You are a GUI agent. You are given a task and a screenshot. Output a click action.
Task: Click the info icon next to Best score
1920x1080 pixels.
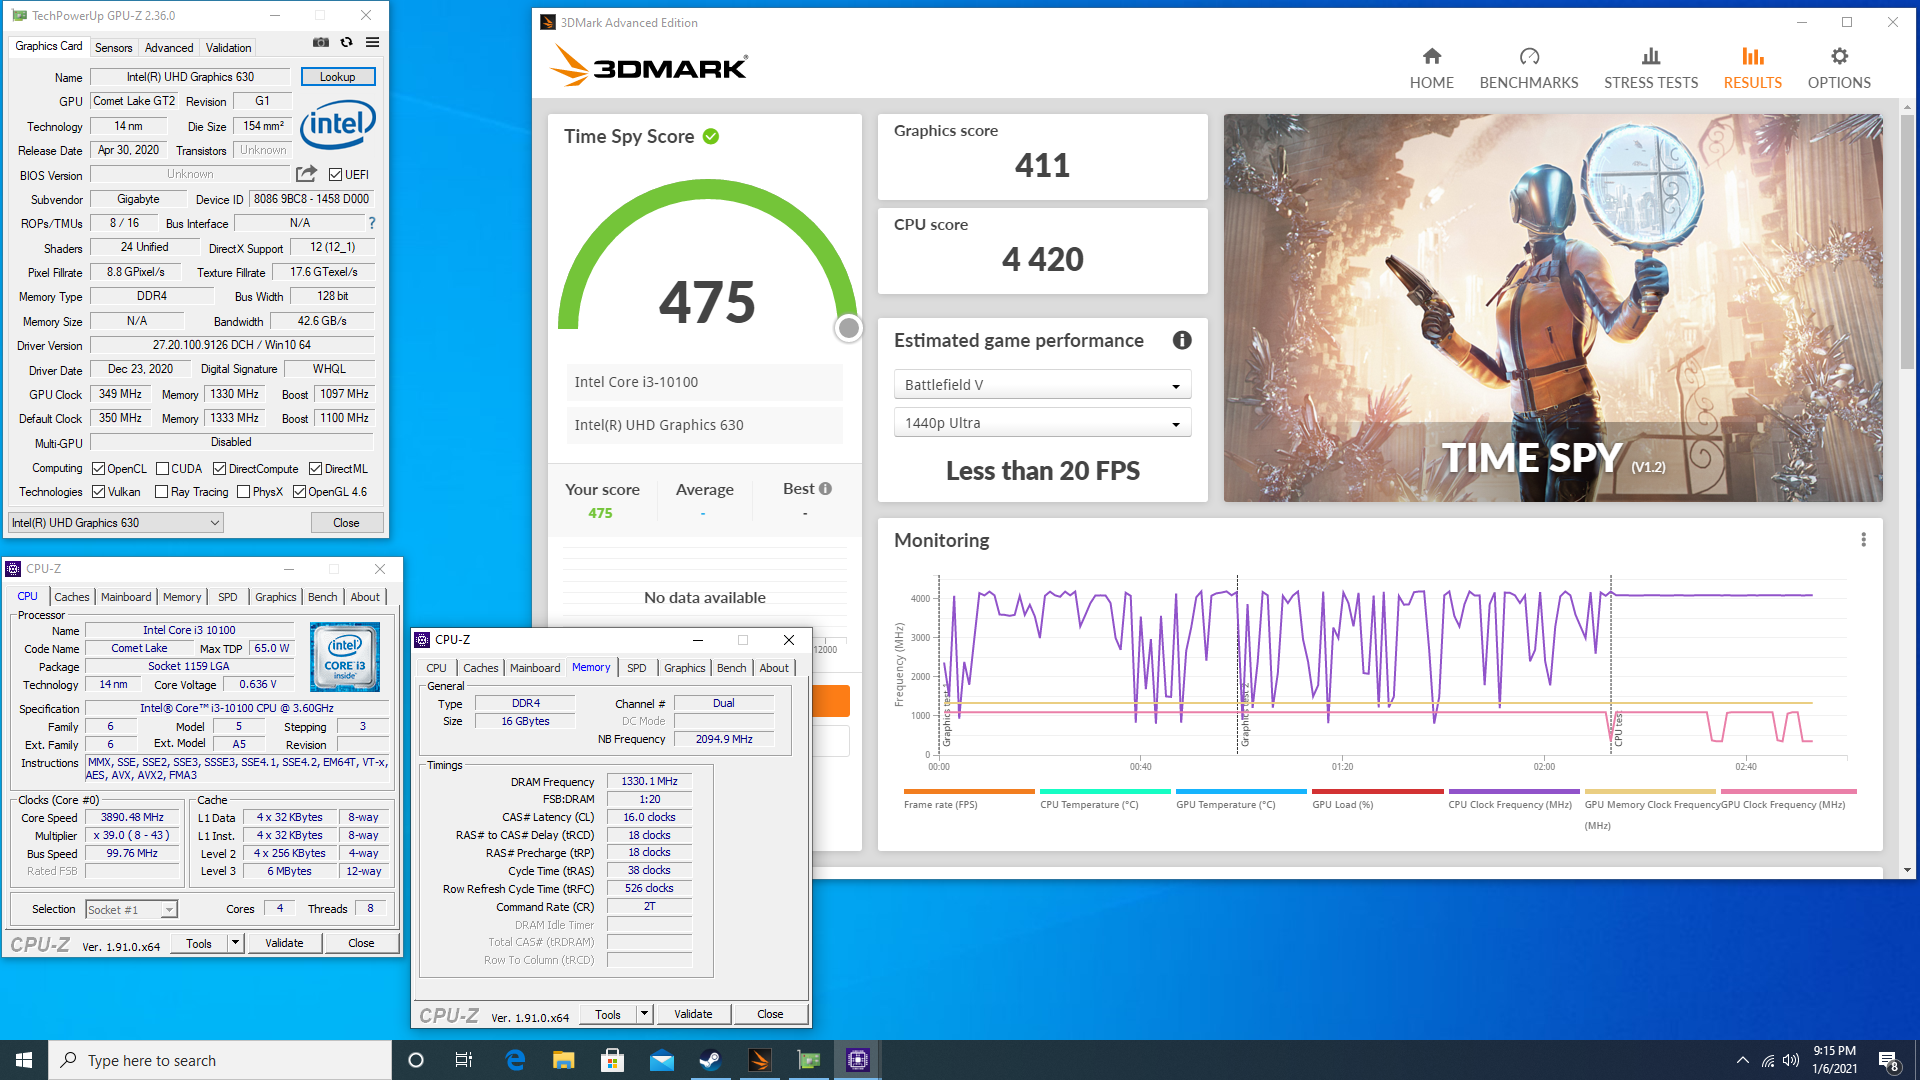tap(825, 489)
